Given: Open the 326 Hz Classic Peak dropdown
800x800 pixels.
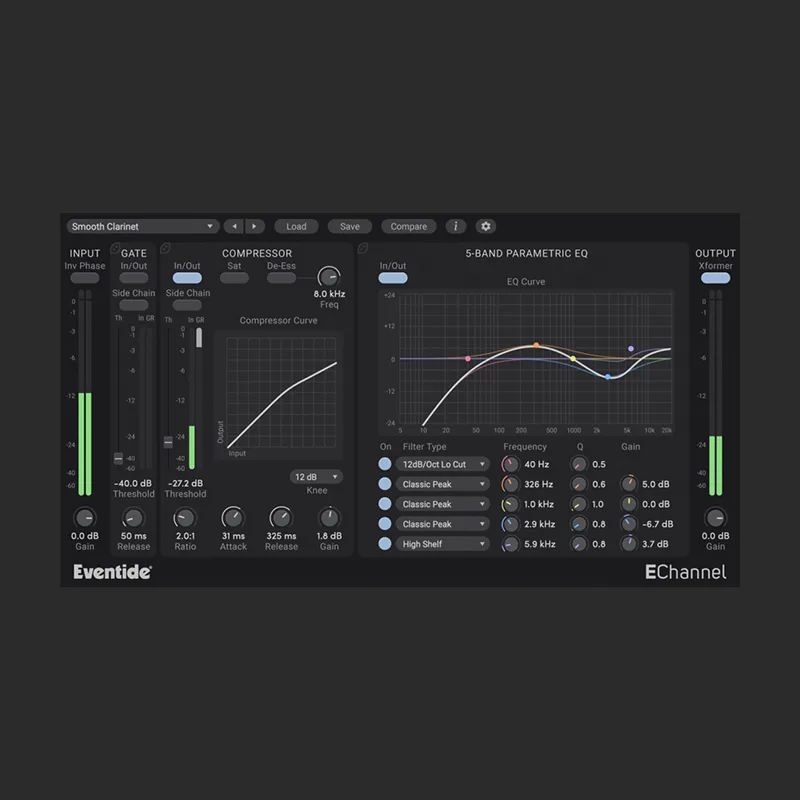Looking at the screenshot, I should pyautogui.click(x=442, y=484).
